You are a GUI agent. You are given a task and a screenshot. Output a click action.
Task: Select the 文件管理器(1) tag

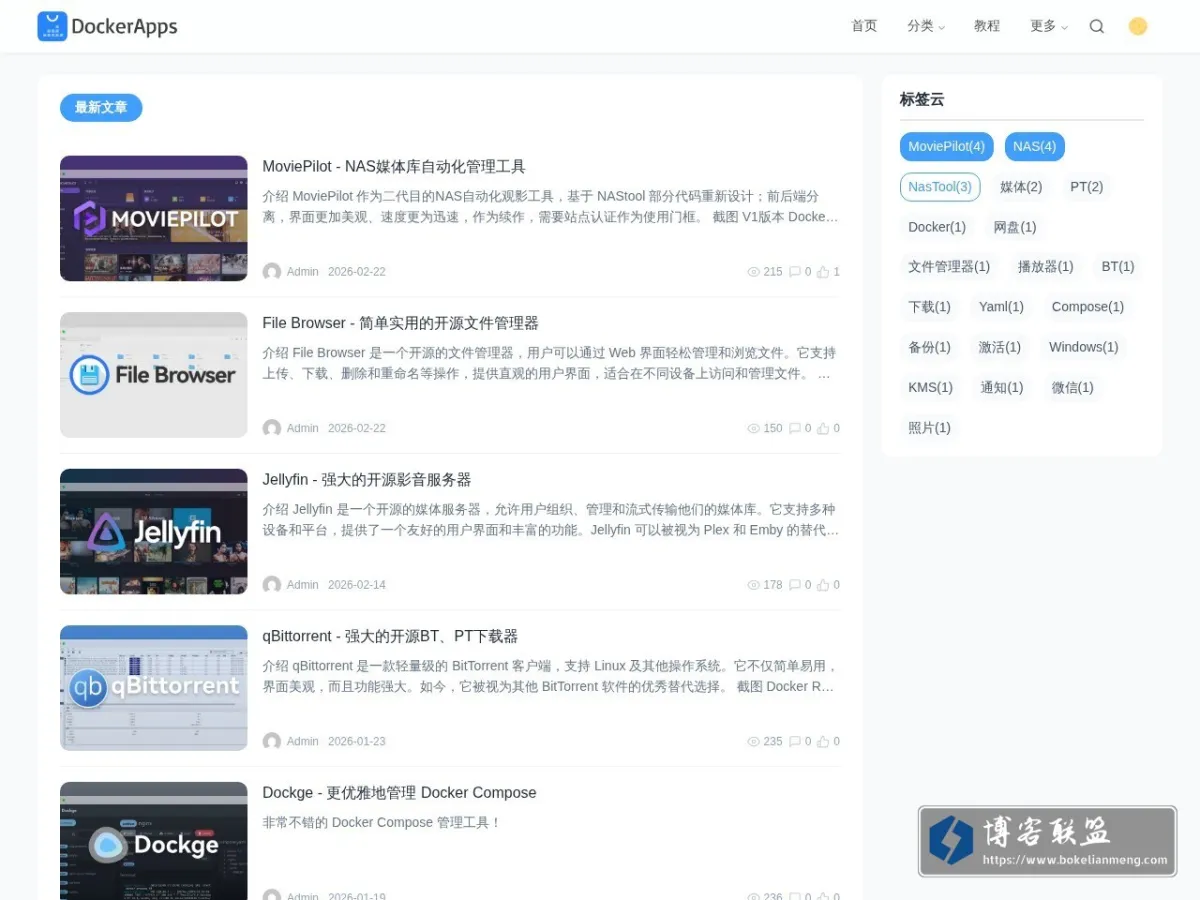[x=949, y=267]
